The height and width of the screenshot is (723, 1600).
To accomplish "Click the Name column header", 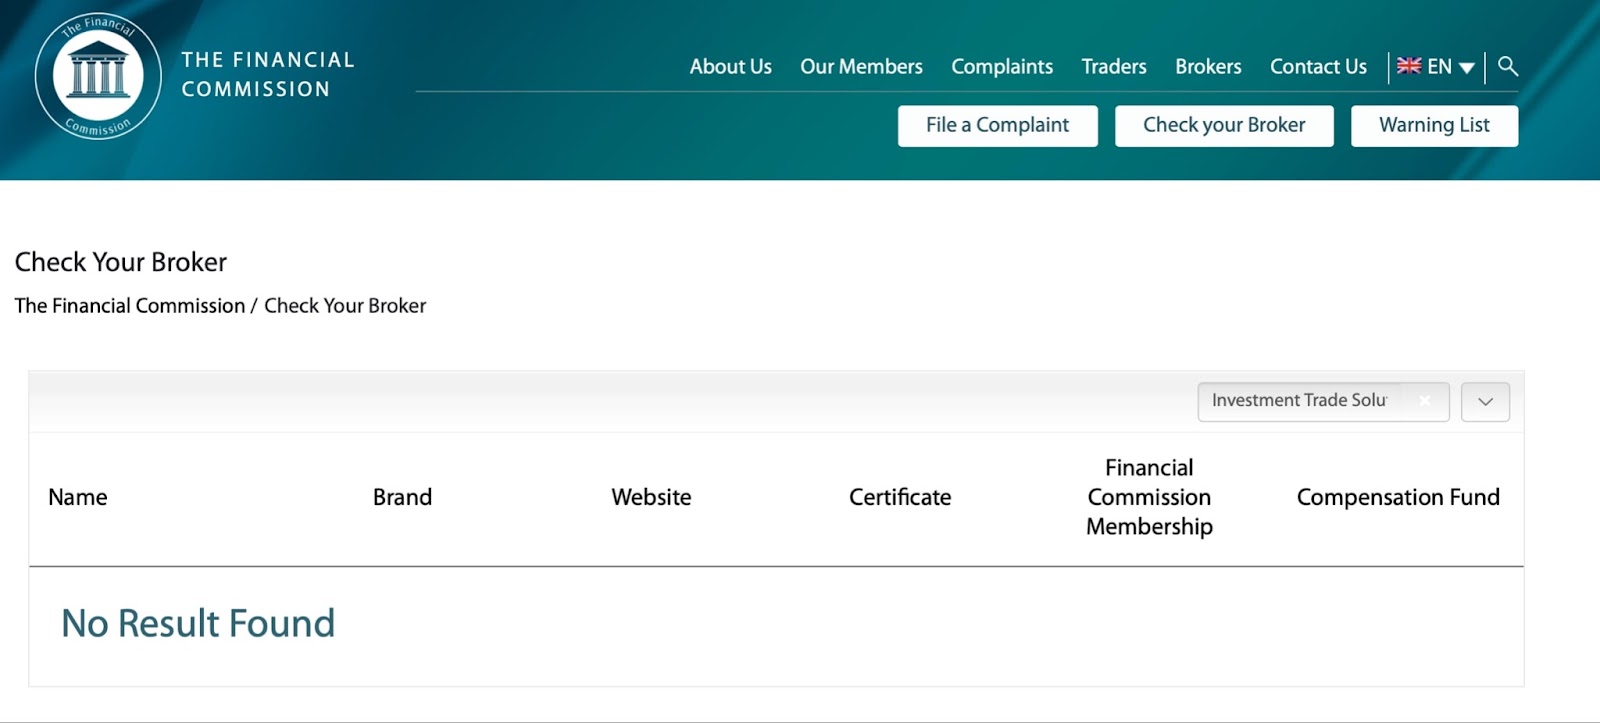I will click(78, 497).
